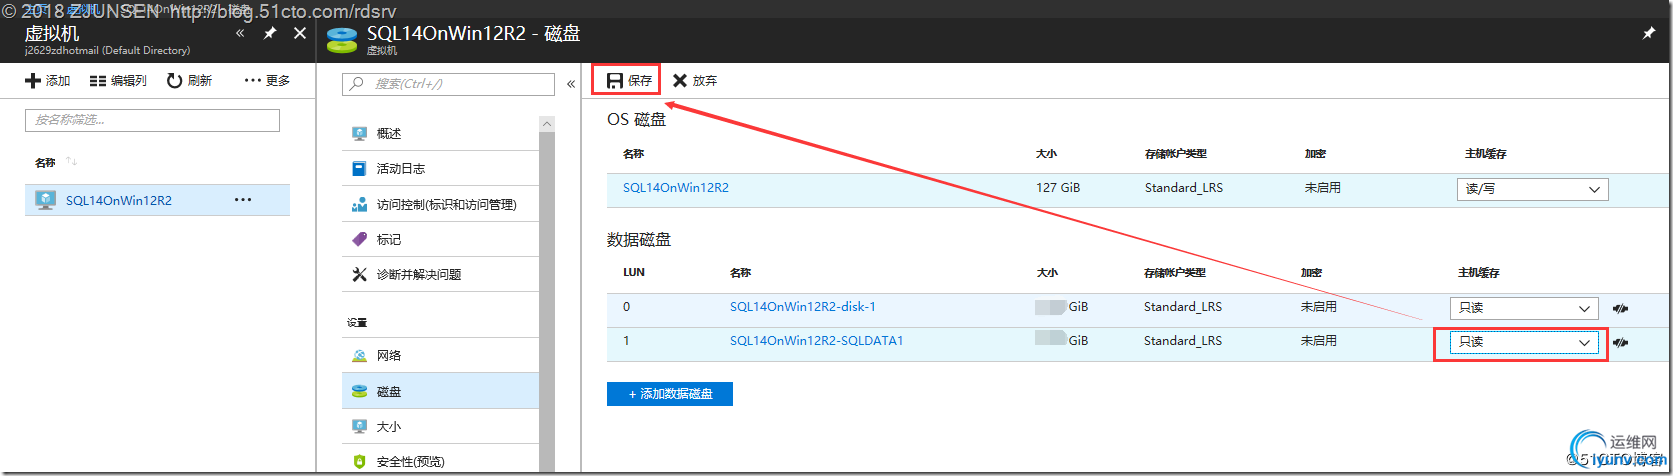
Task: Close the 虚拟机 blade
Action: tap(300, 33)
